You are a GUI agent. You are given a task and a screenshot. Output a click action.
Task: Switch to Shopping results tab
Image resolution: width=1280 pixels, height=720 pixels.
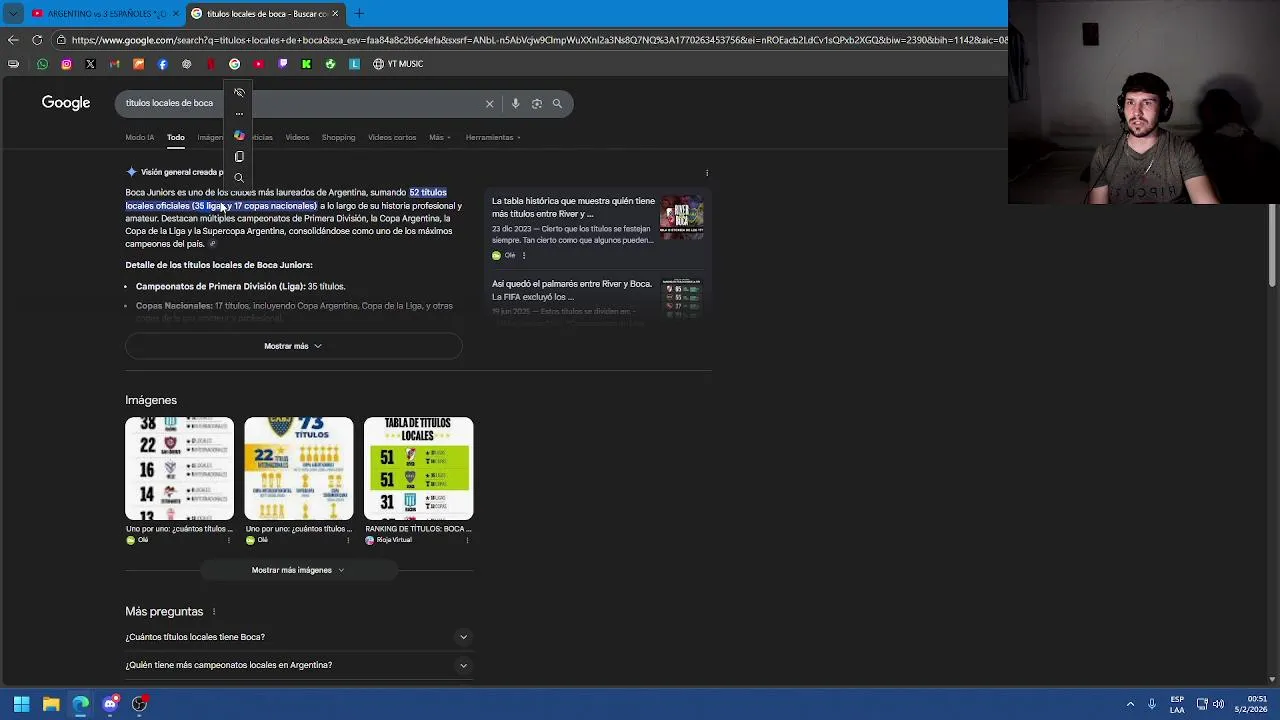[338, 137]
